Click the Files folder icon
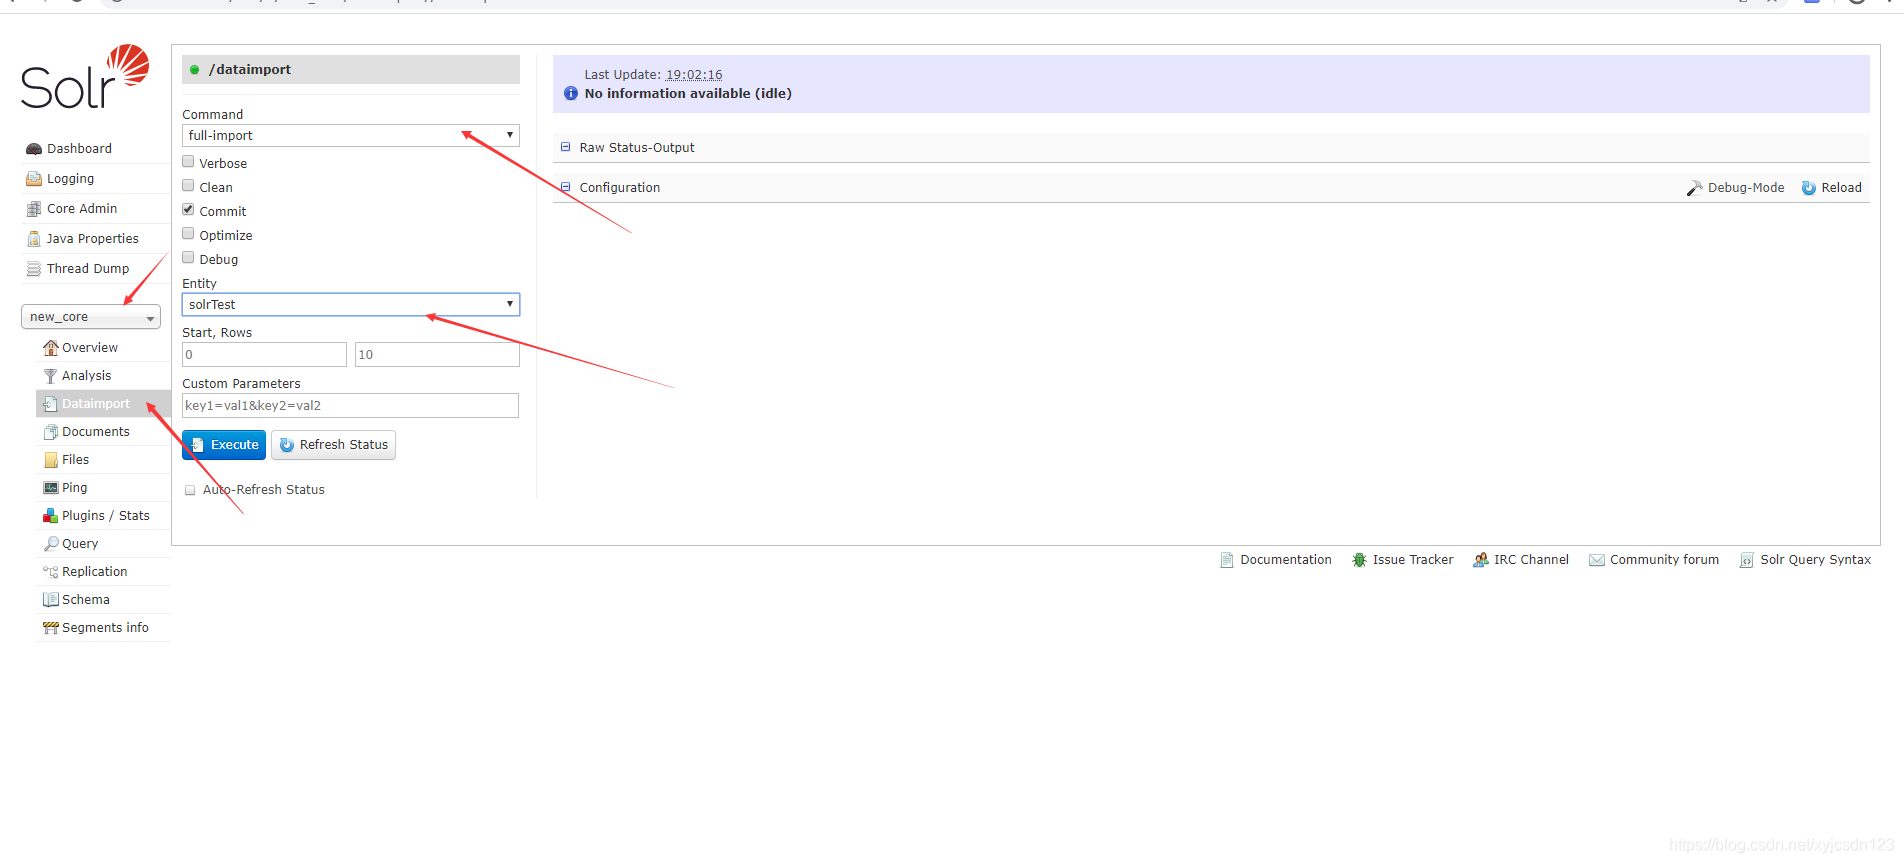1904x863 pixels. [50, 460]
